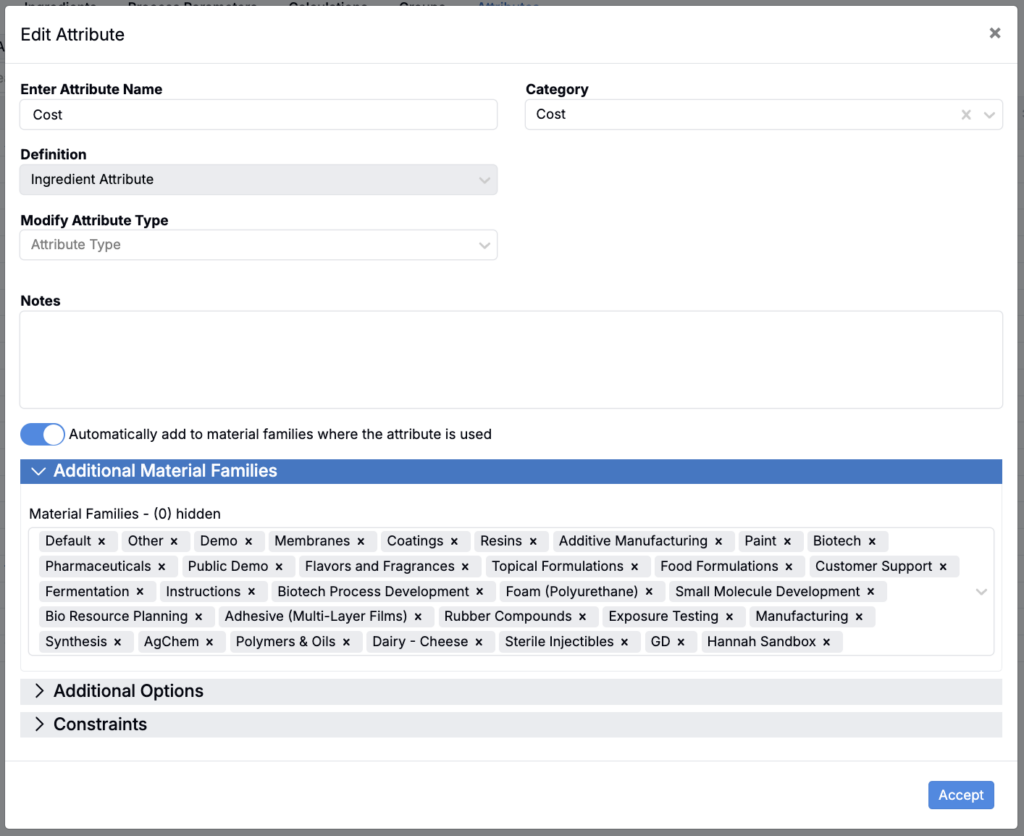
Task: Remove the Dairy - Cheese tag
Action: (x=479, y=642)
